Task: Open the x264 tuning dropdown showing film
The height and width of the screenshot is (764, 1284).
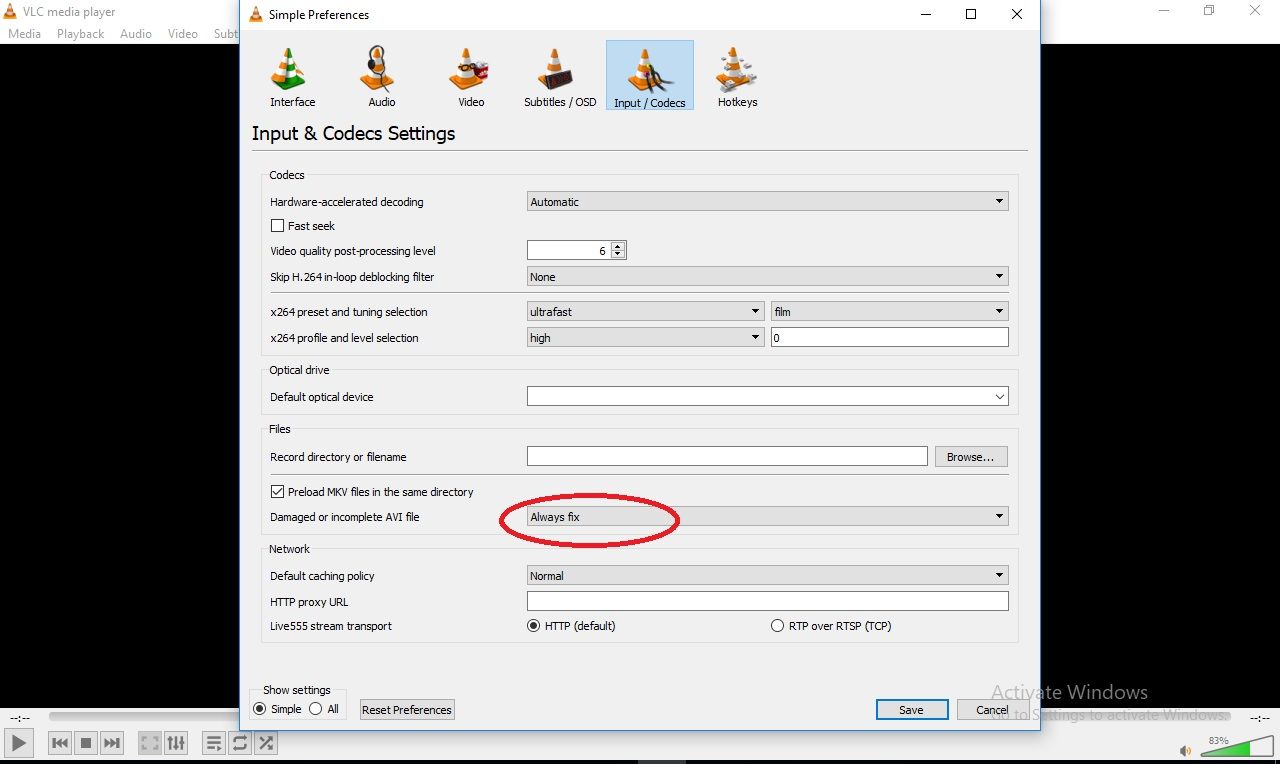Action: pyautogui.click(x=889, y=311)
